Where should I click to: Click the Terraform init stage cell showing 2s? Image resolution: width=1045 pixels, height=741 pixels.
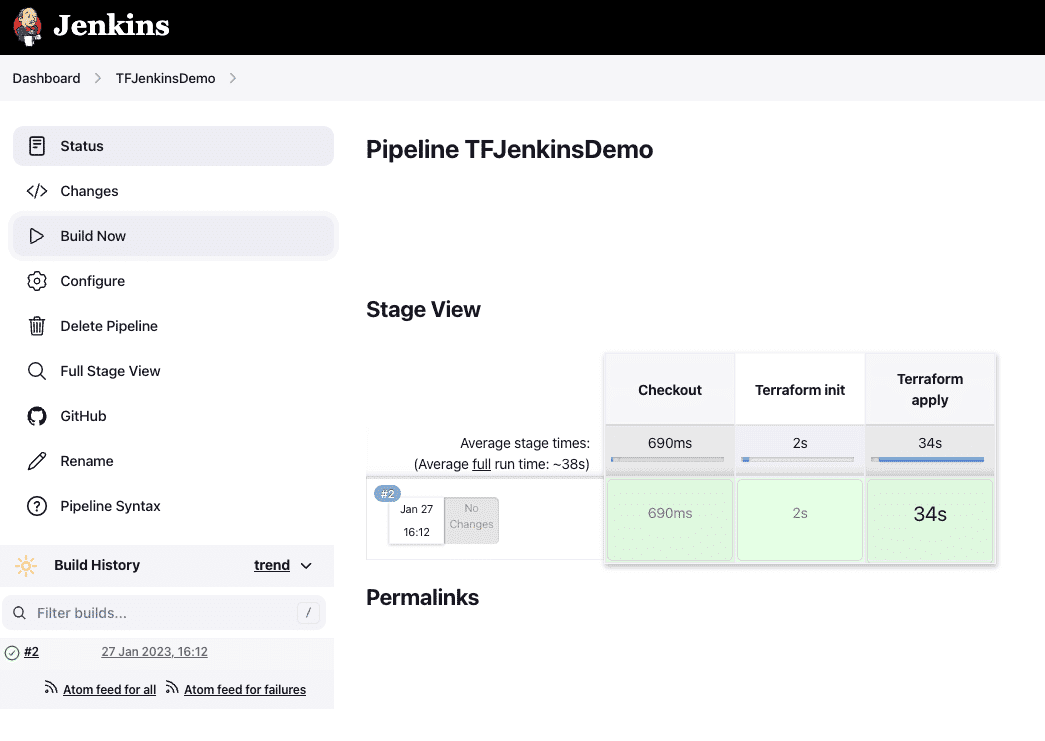click(x=800, y=520)
